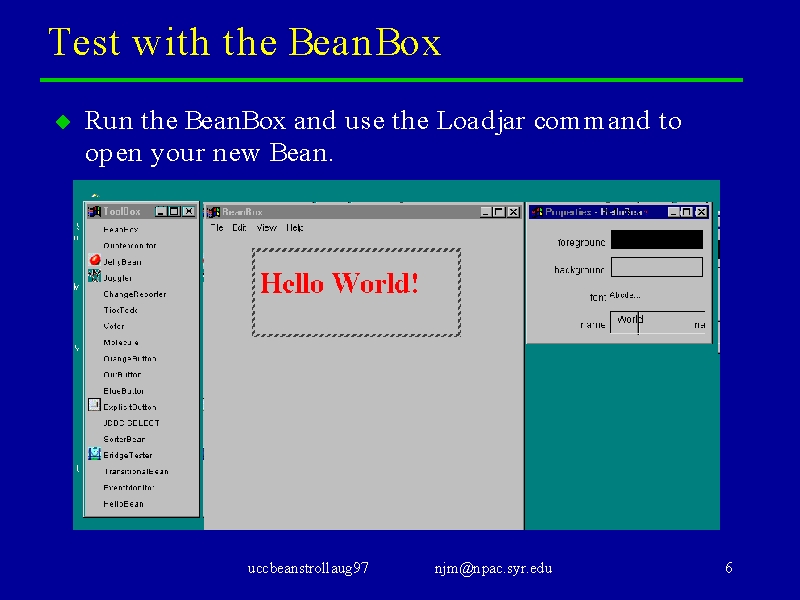Select 'JDBC SELECT' in the ToolBox
This screenshot has height=600, width=800.
click(x=132, y=423)
